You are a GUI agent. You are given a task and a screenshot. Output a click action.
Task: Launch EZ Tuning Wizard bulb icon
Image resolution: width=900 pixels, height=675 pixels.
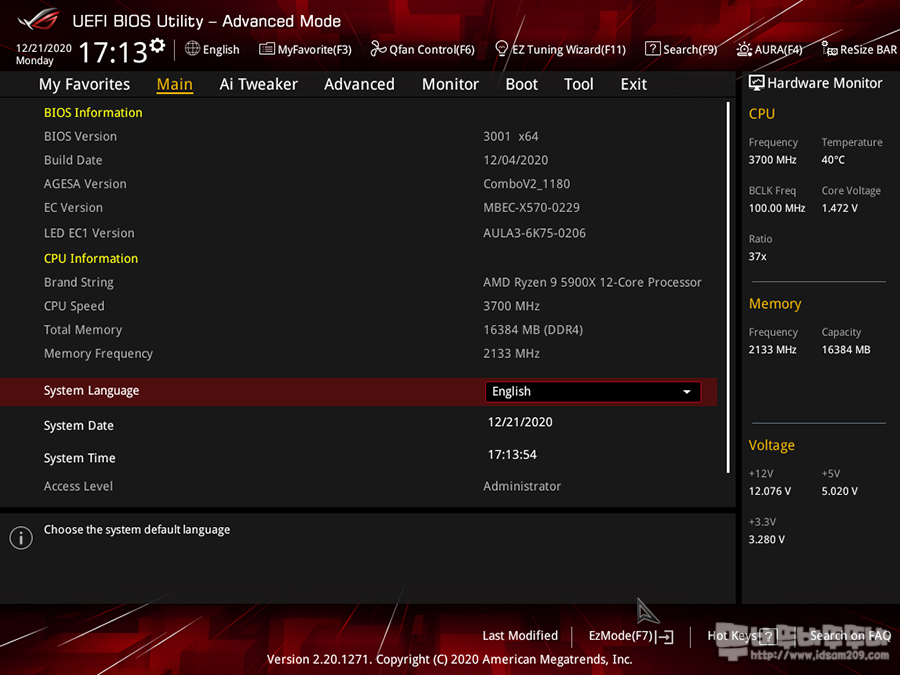click(x=502, y=49)
